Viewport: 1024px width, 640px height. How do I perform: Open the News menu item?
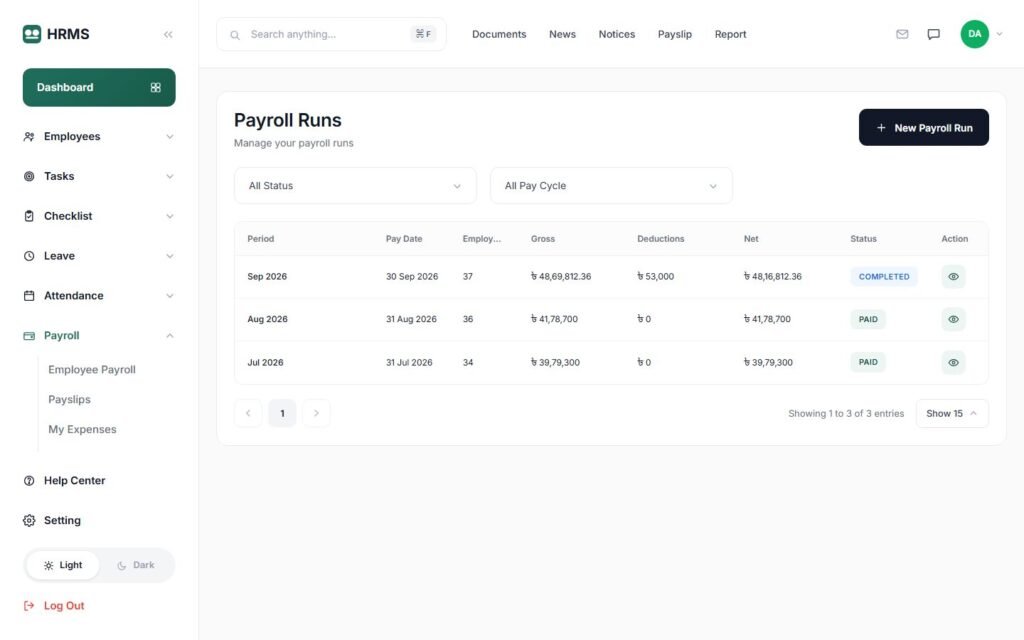click(x=562, y=34)
